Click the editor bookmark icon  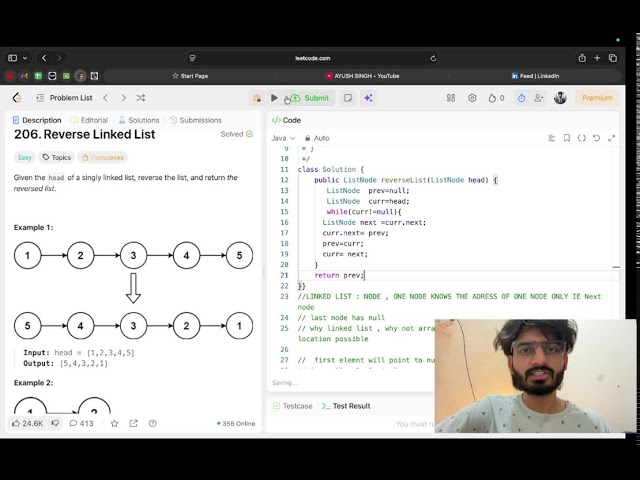(x=567, y=138)
